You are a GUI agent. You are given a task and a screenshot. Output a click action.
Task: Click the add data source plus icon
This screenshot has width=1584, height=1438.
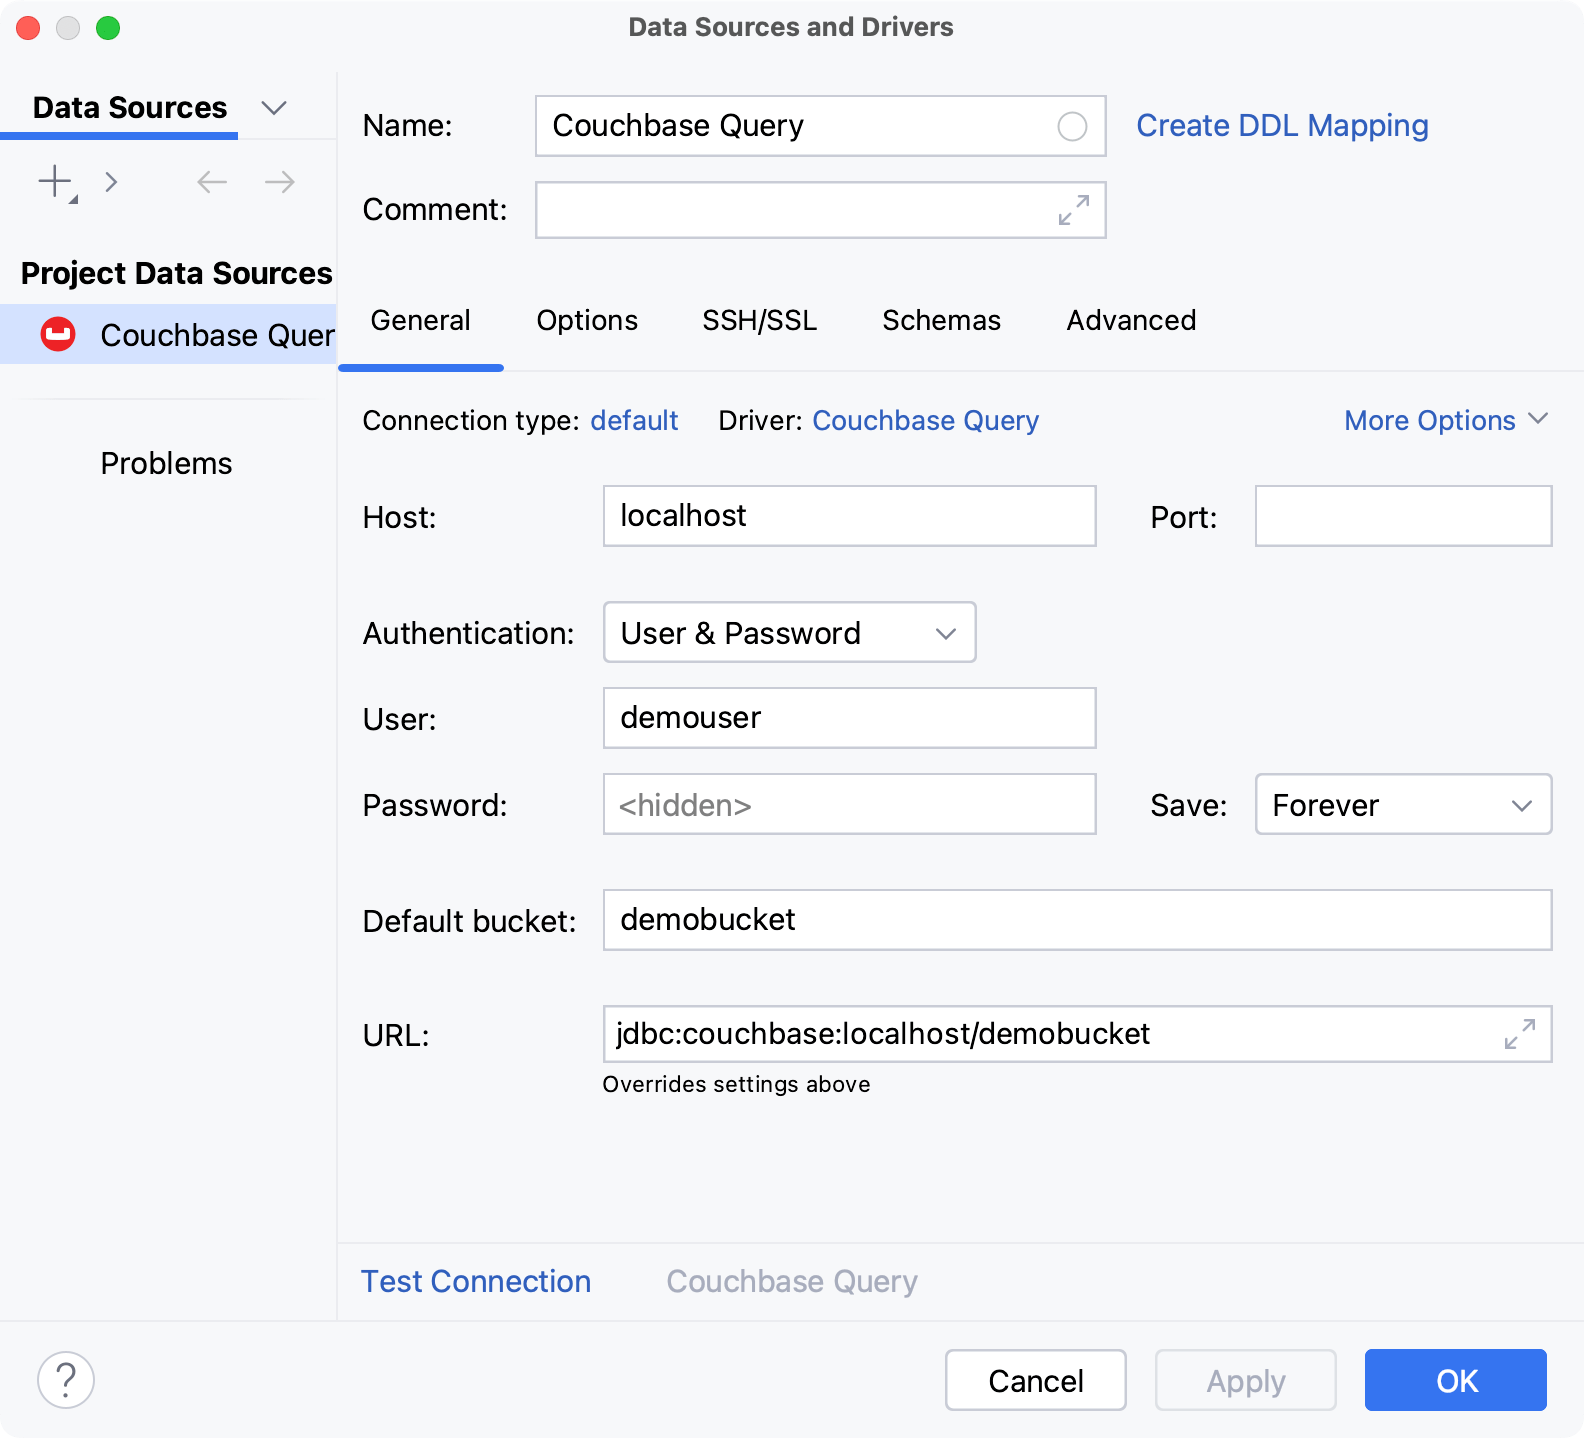pos(55,182)
